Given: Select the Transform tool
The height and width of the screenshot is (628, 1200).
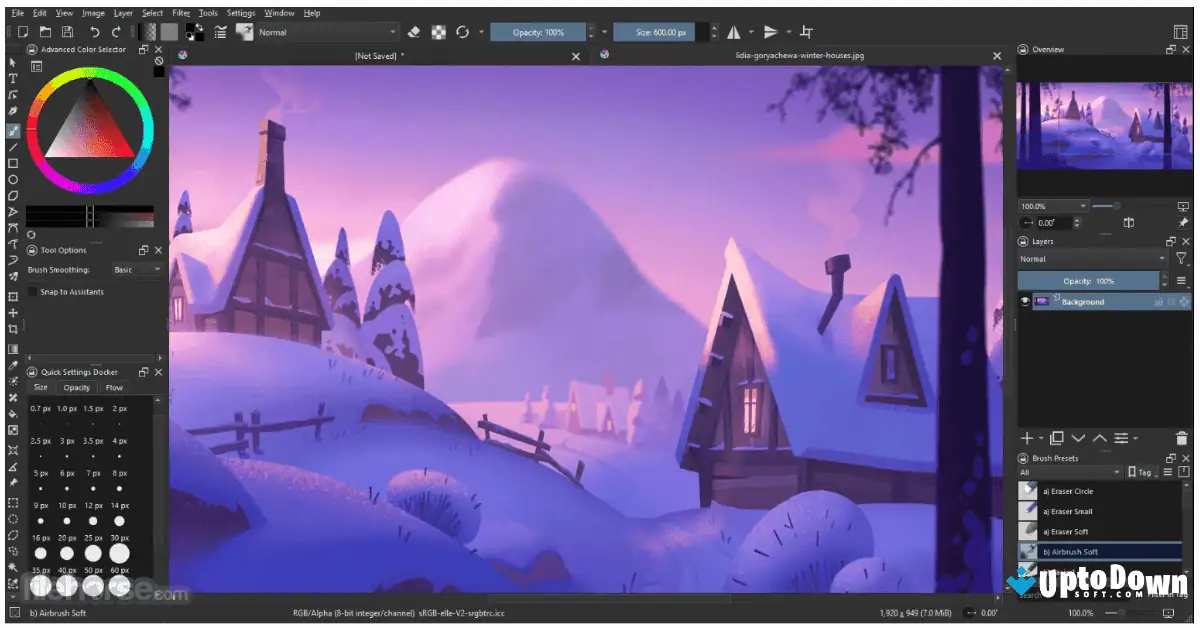Looking at the screenshot, I should tap(13, 297).
